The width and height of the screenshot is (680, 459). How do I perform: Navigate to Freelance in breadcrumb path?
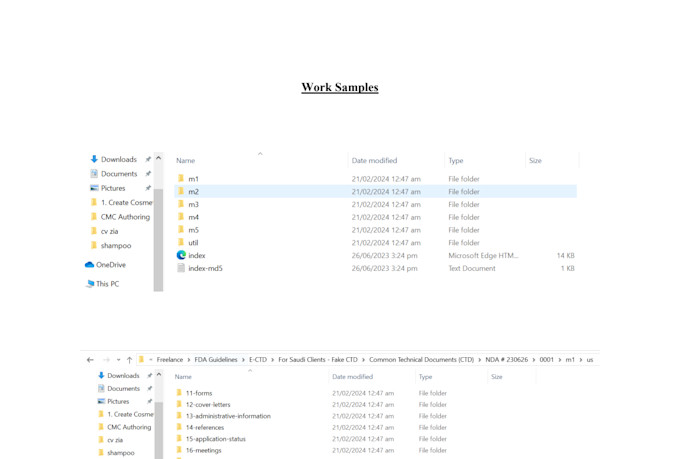click(170, 360)
